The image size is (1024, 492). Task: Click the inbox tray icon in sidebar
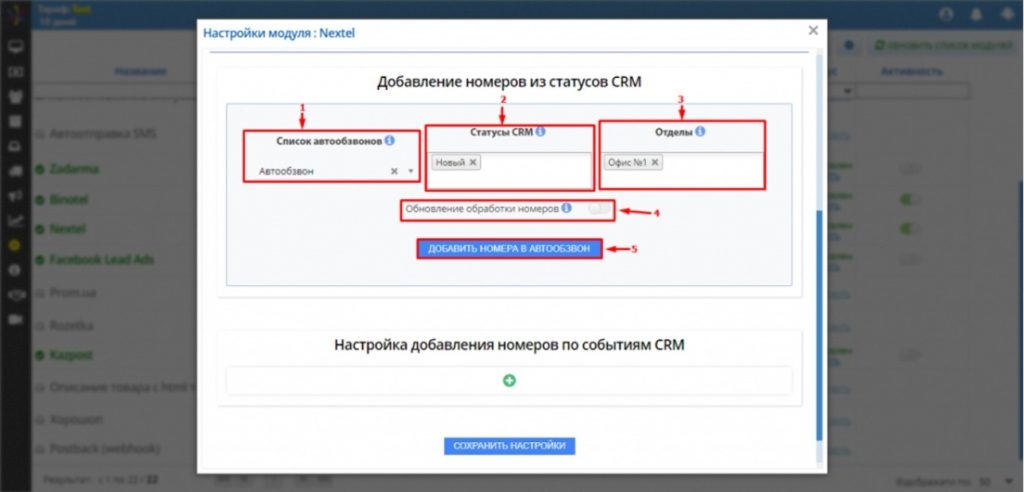(16, 146)
